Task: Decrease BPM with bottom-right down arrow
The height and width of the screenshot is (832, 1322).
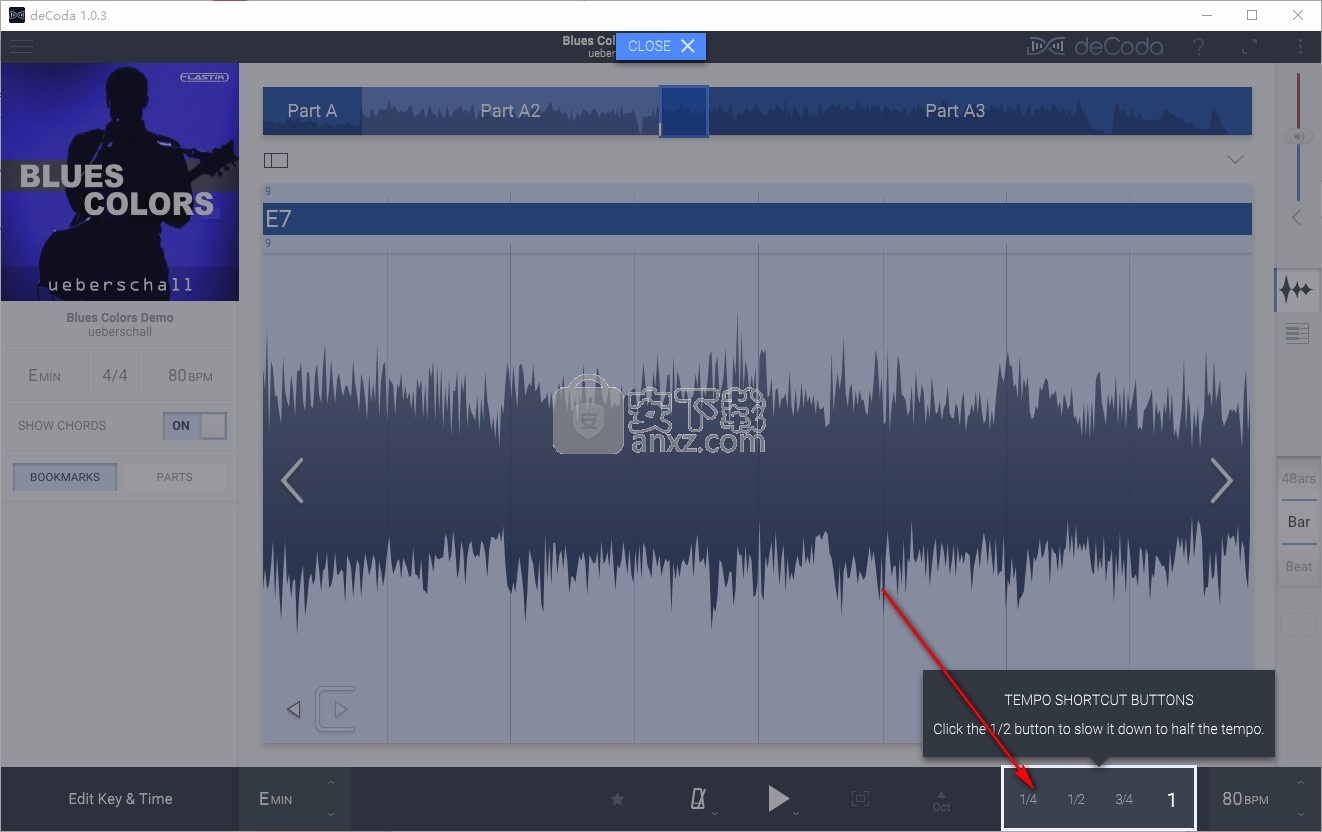Action: click(x=1301, y=814)
